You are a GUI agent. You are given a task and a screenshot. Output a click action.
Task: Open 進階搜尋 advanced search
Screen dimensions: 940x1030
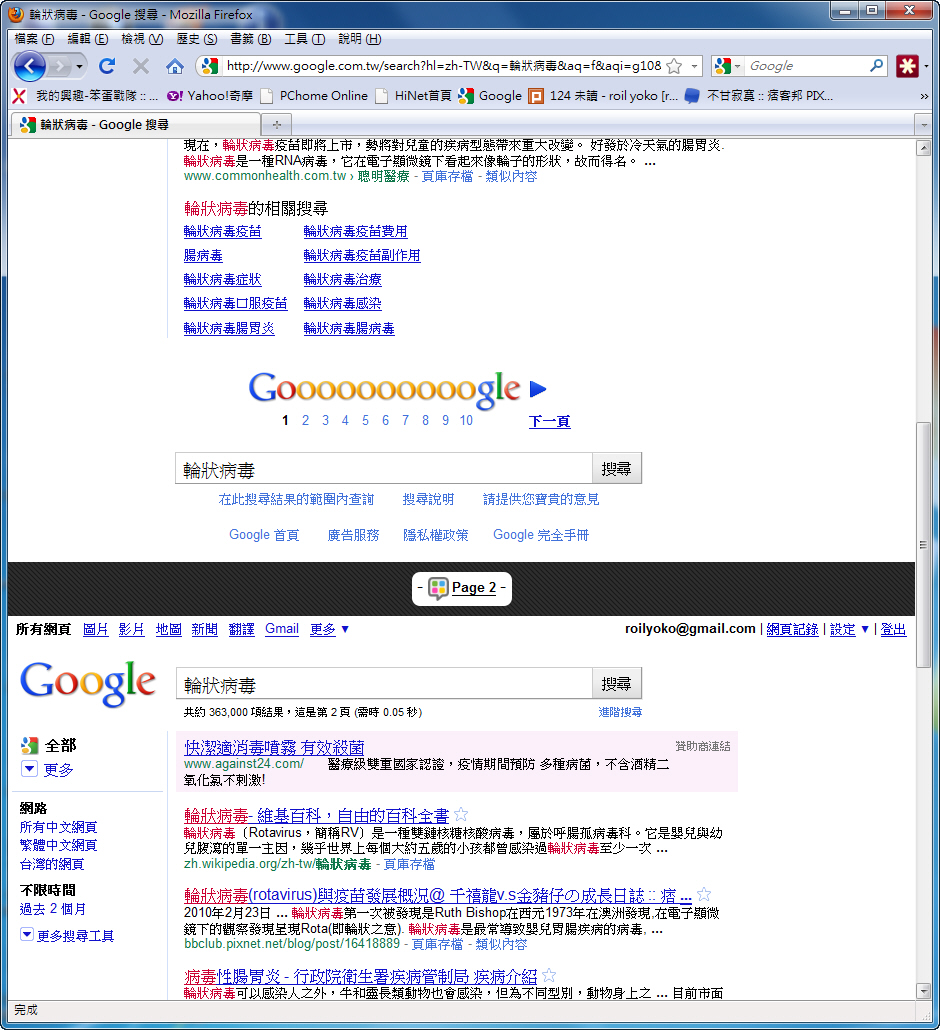point(620,712)
